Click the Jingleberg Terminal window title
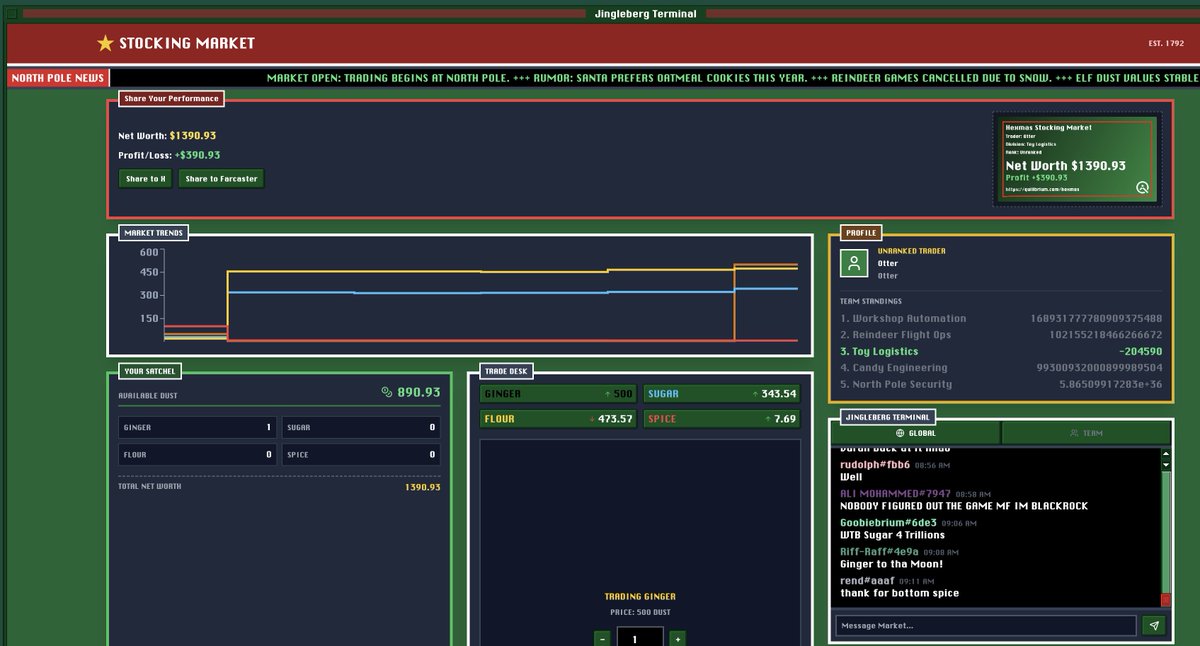The image size is (1200, 646). [x=646, y=14]
